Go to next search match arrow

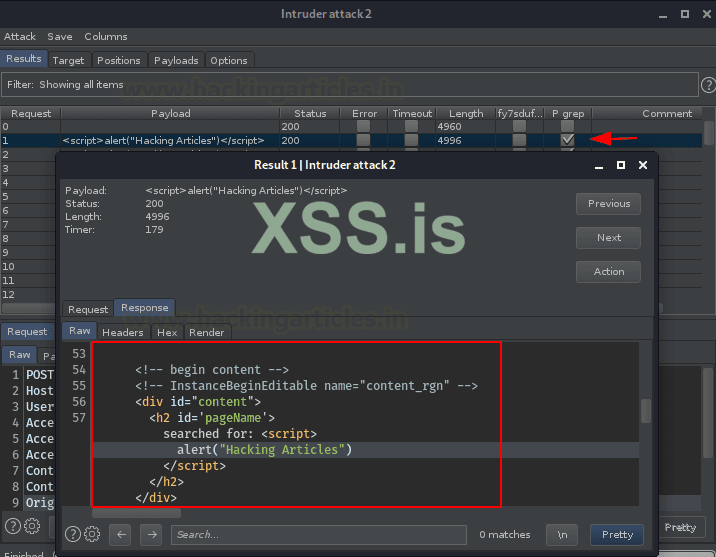click(x=152, y=534)
